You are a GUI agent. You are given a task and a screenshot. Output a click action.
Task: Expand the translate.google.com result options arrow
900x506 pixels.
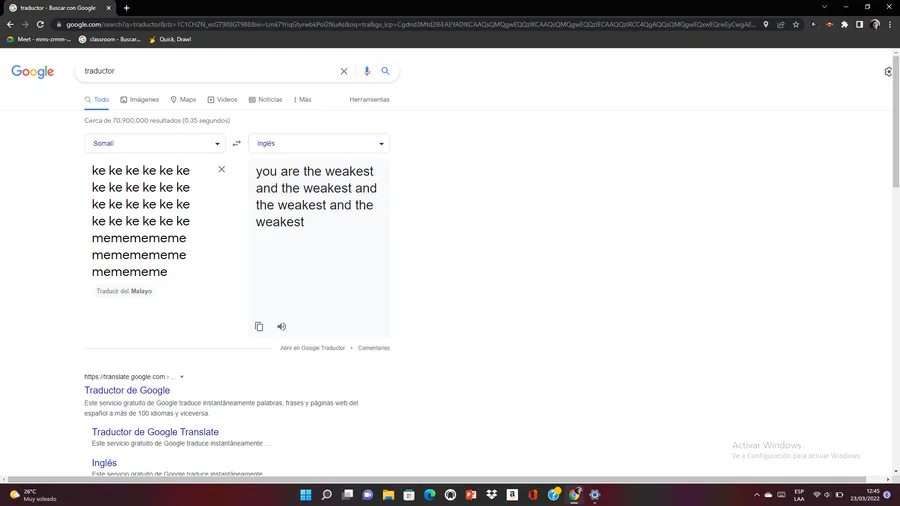(182, 377)
